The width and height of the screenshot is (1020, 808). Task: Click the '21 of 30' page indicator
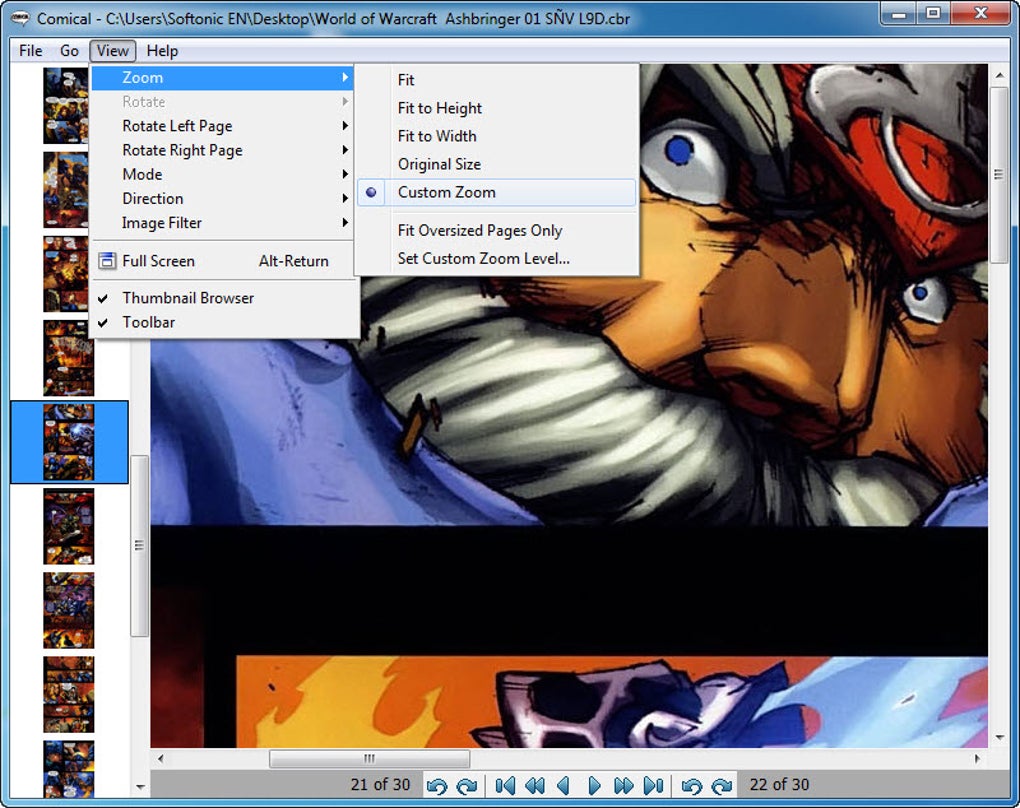[x=381, y=785]
